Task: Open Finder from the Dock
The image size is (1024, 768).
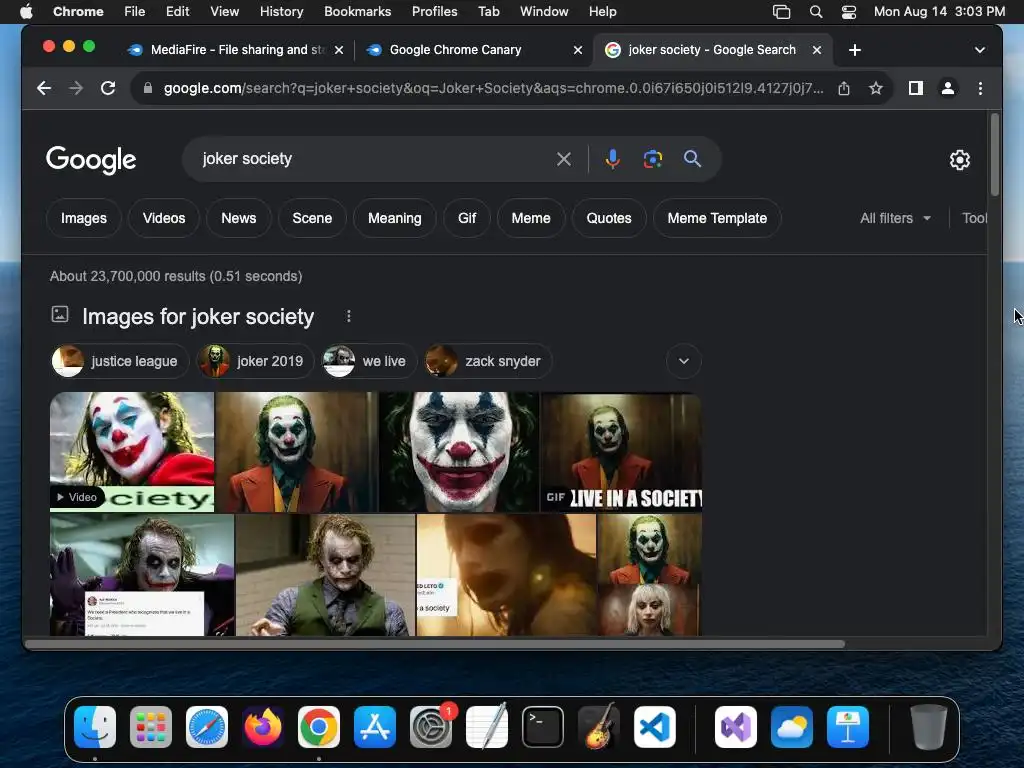Action: 95,727
